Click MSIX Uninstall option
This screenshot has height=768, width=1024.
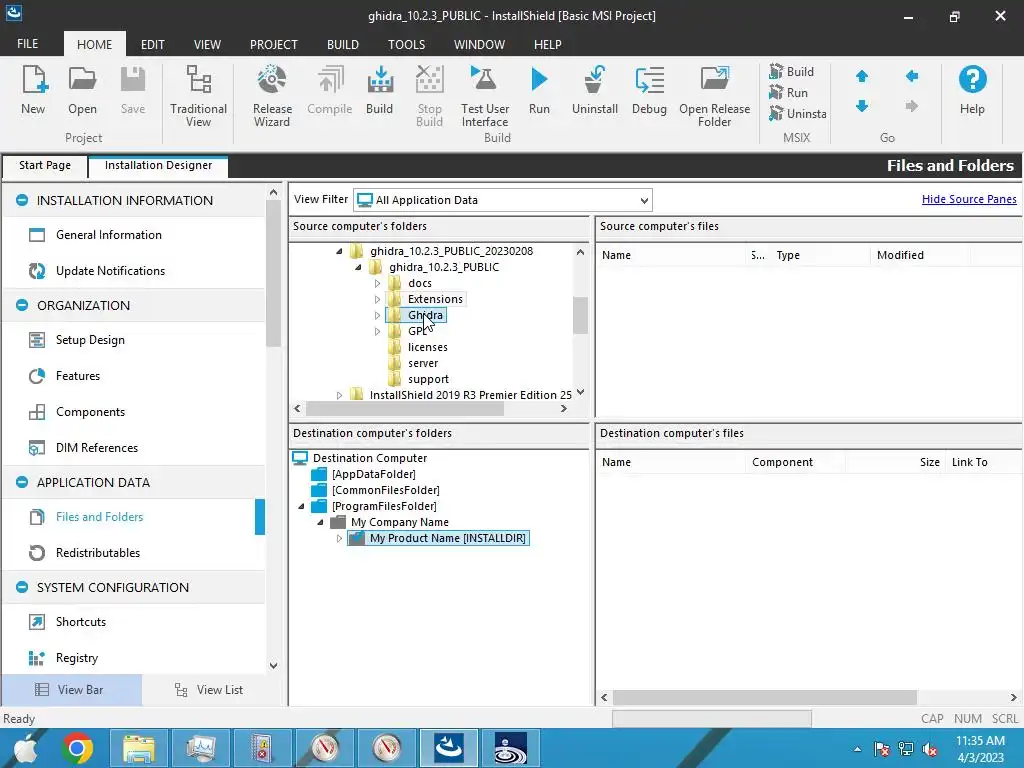[797, 113]
